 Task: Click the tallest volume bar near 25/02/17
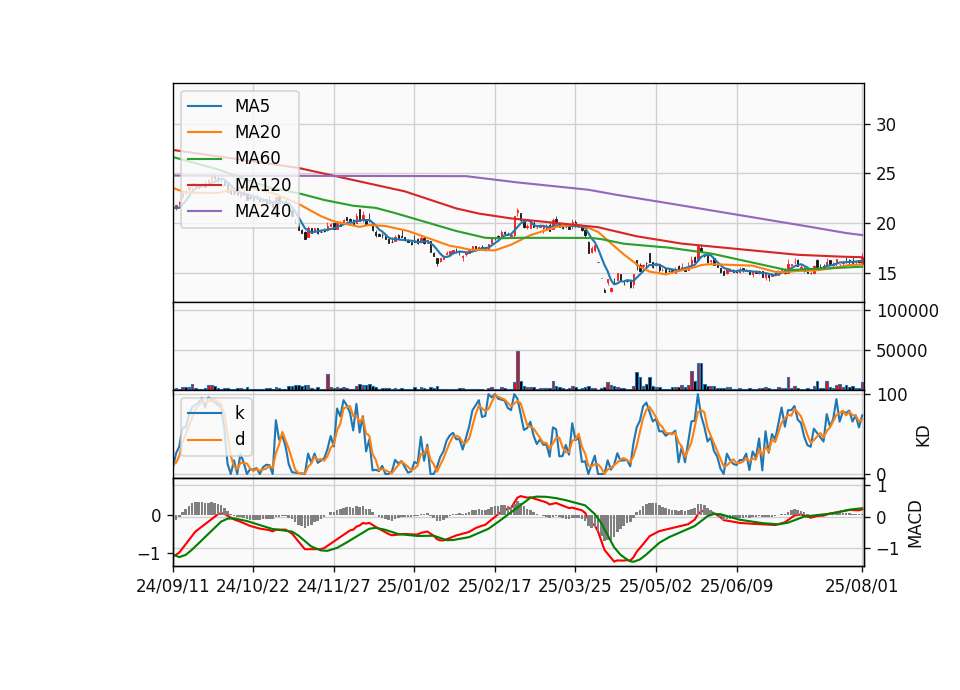point(518,370)
